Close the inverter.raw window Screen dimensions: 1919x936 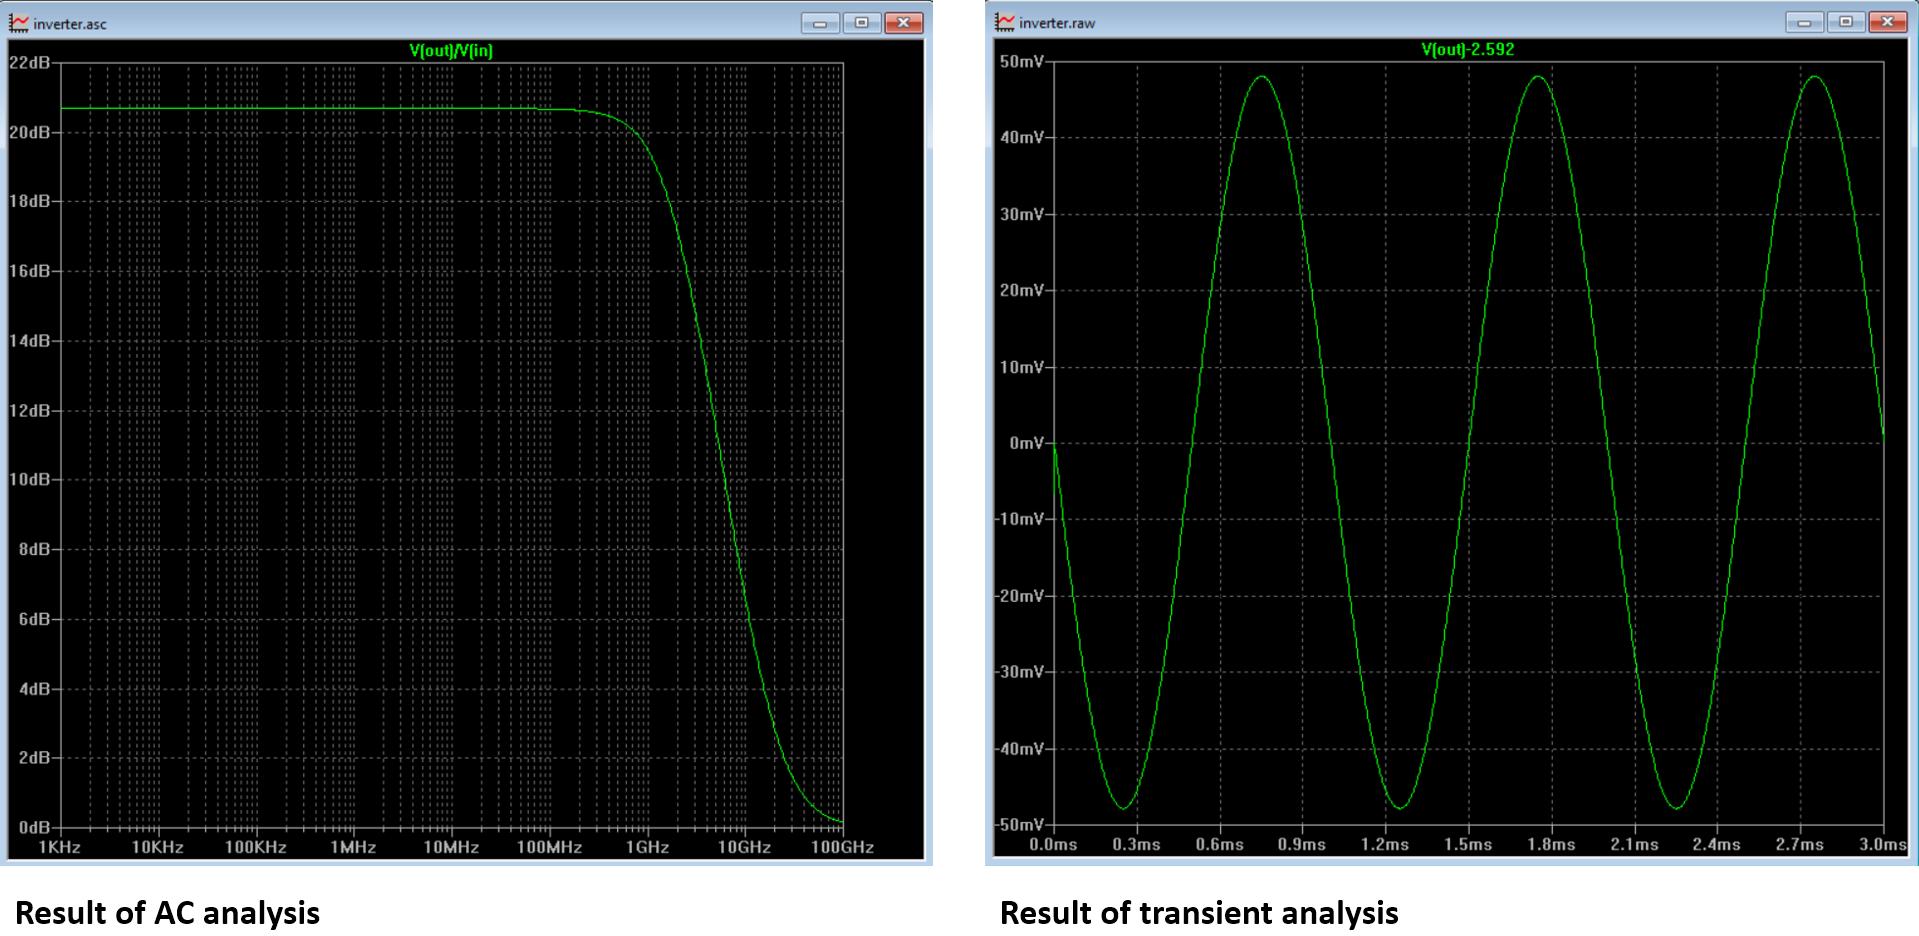click(x=1888, y=22)
